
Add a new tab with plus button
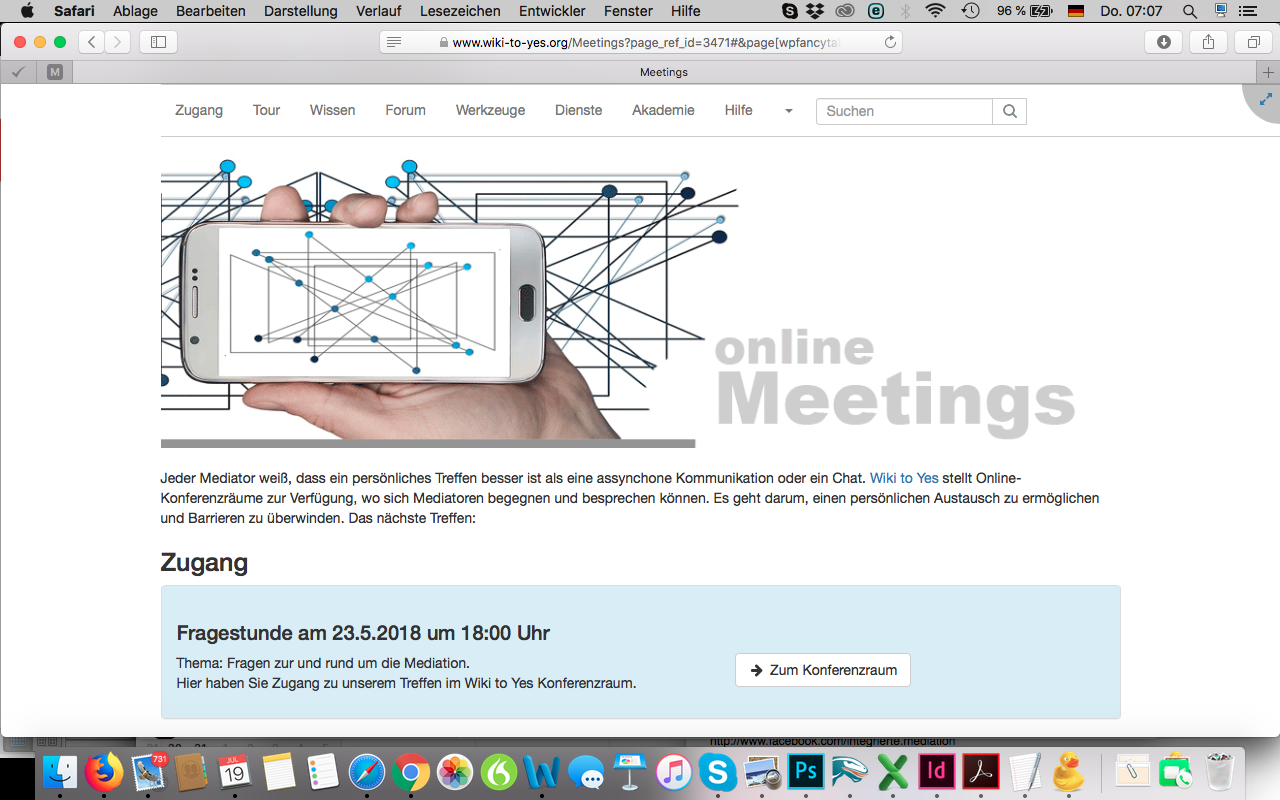1268,72
